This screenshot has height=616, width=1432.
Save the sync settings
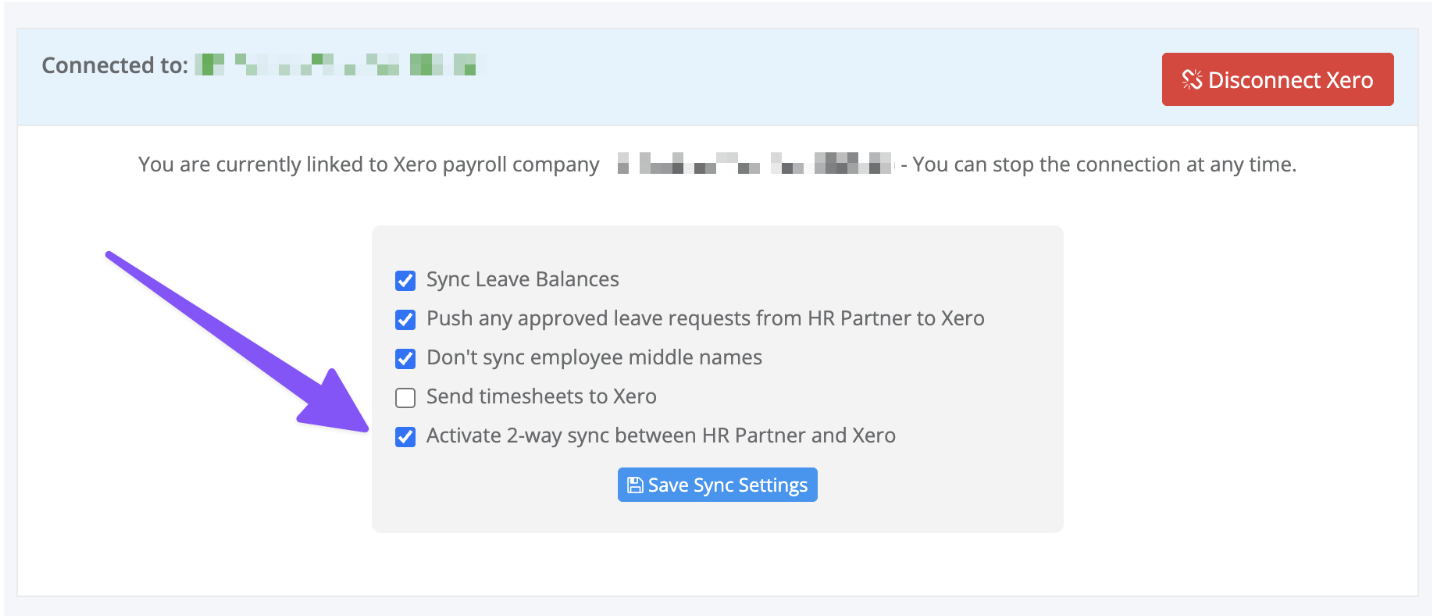point(717,485)
